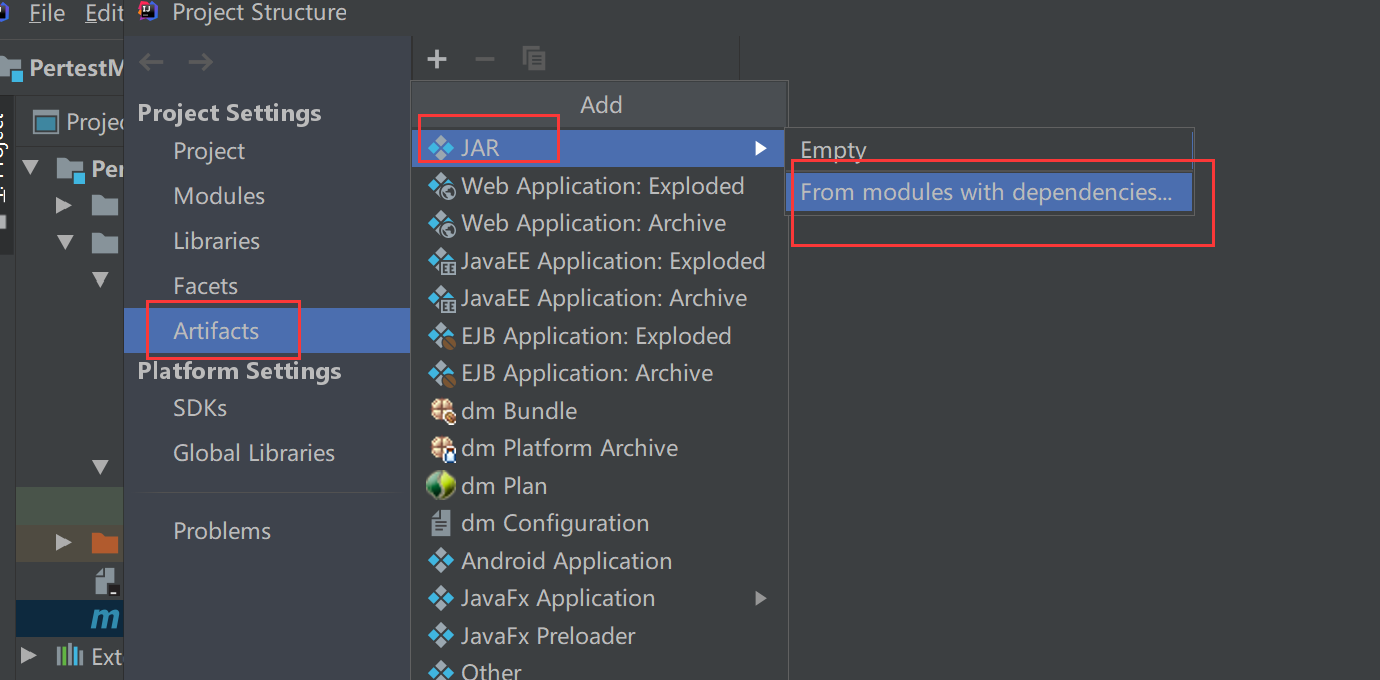Collapse the Per project root tree node

coord(30,168)
